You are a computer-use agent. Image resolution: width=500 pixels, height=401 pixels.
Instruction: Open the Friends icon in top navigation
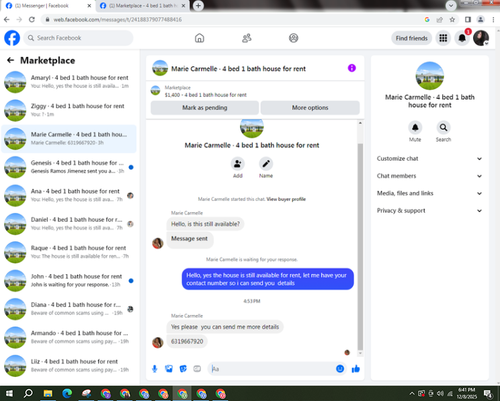pyautogui.click(x=246, y=38)
